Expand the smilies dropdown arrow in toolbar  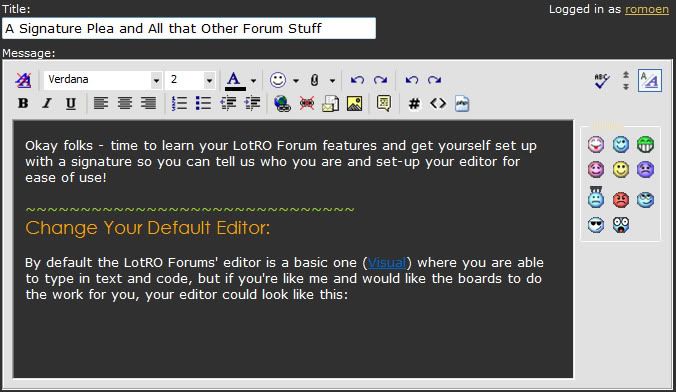pyautogui.click(x=296, y=81)
